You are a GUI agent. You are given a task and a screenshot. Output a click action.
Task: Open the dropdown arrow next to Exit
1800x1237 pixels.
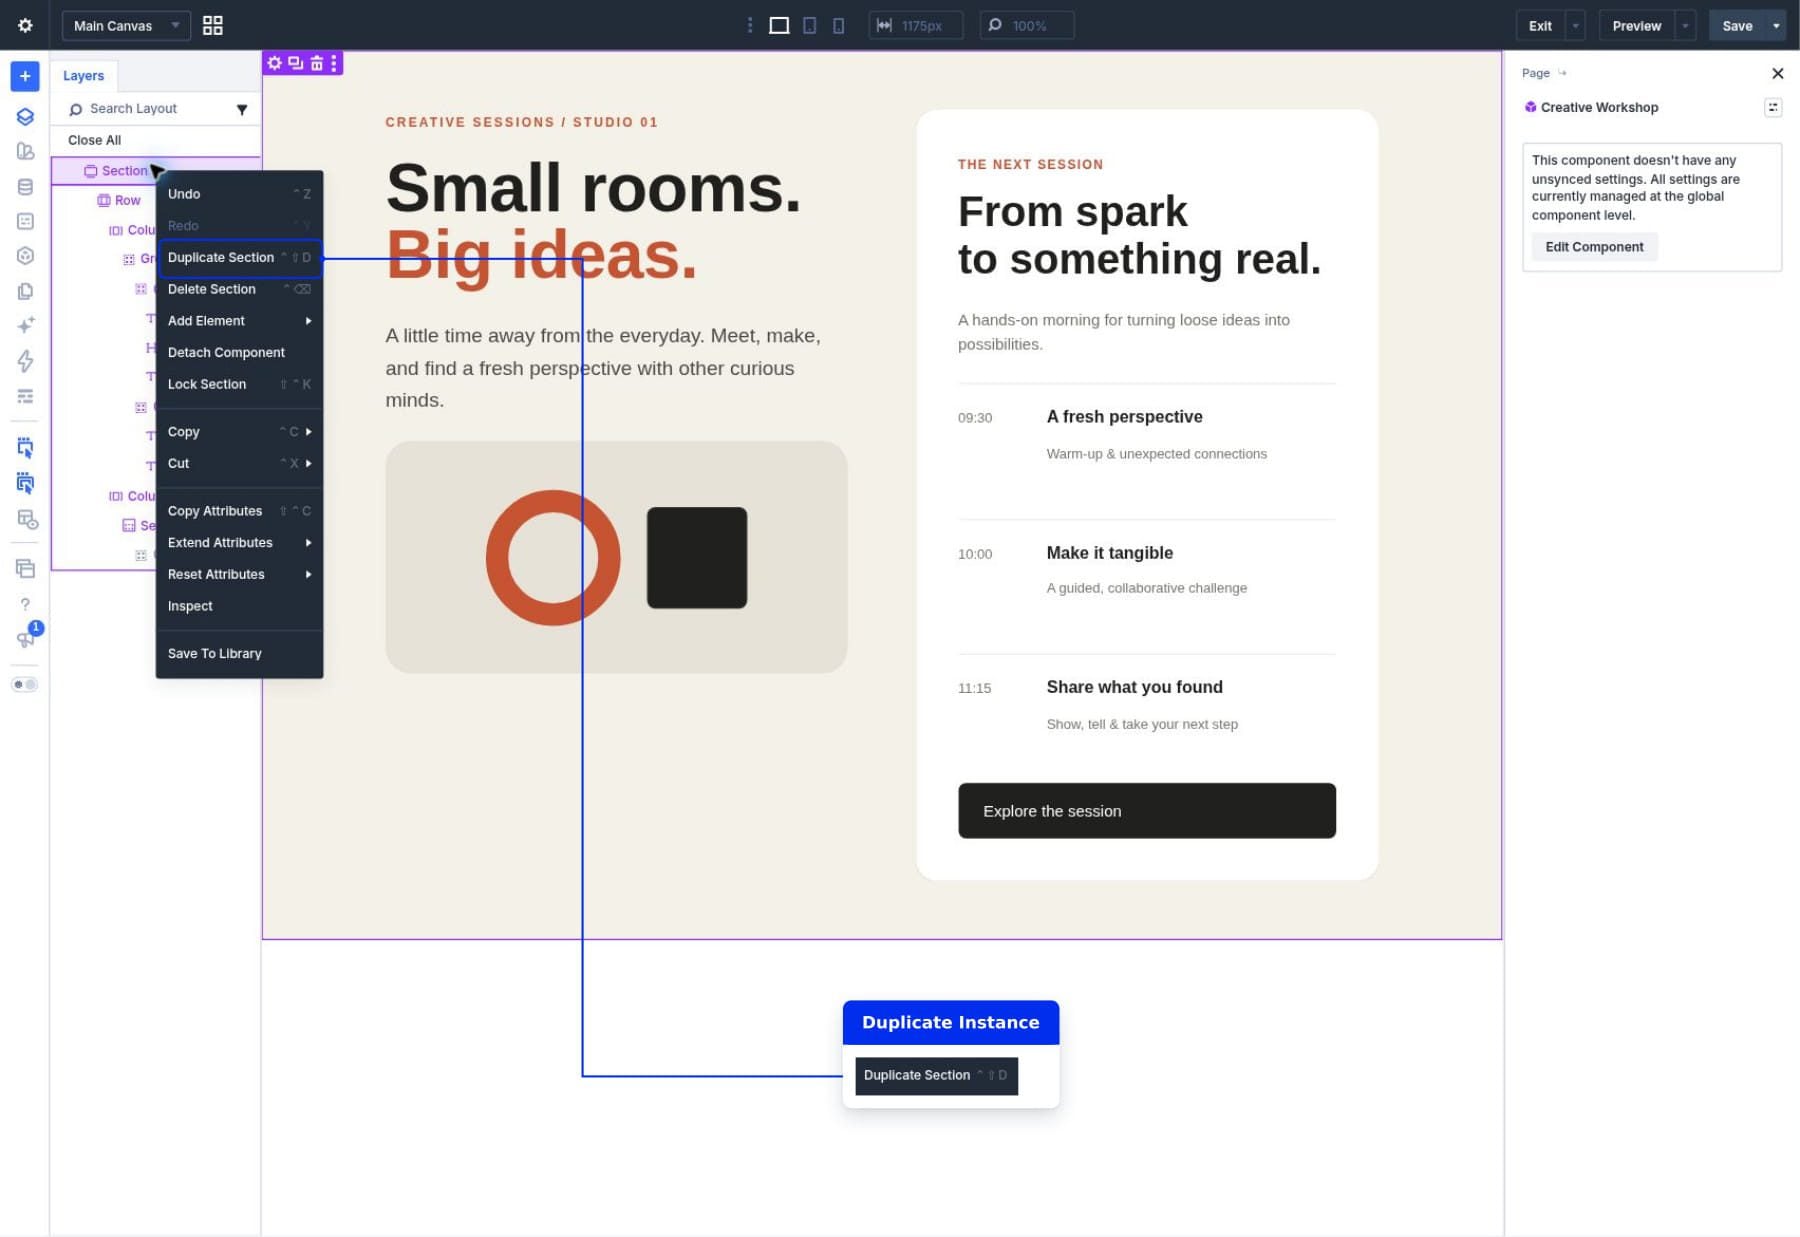1575,25
